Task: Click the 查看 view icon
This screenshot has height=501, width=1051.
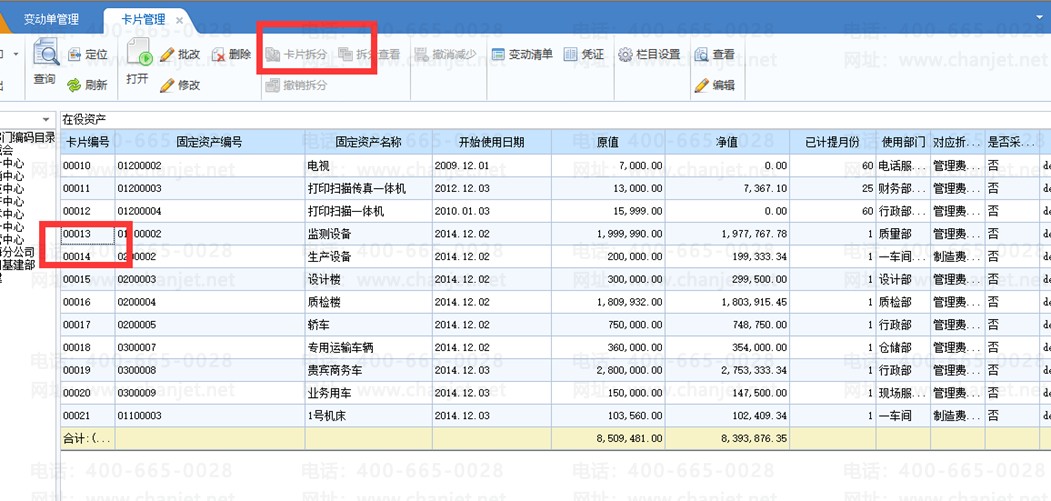Action: (x=701, y=54)
